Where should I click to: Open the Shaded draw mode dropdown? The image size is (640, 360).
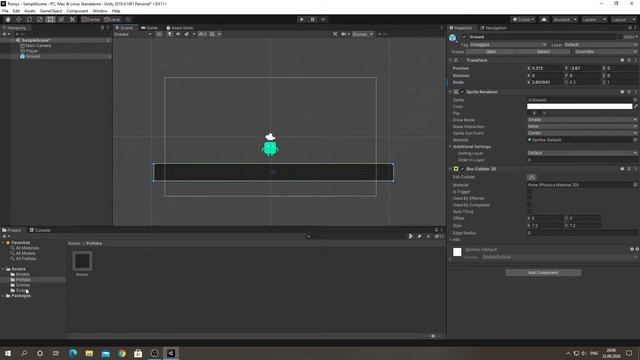(x=133, y=34)
